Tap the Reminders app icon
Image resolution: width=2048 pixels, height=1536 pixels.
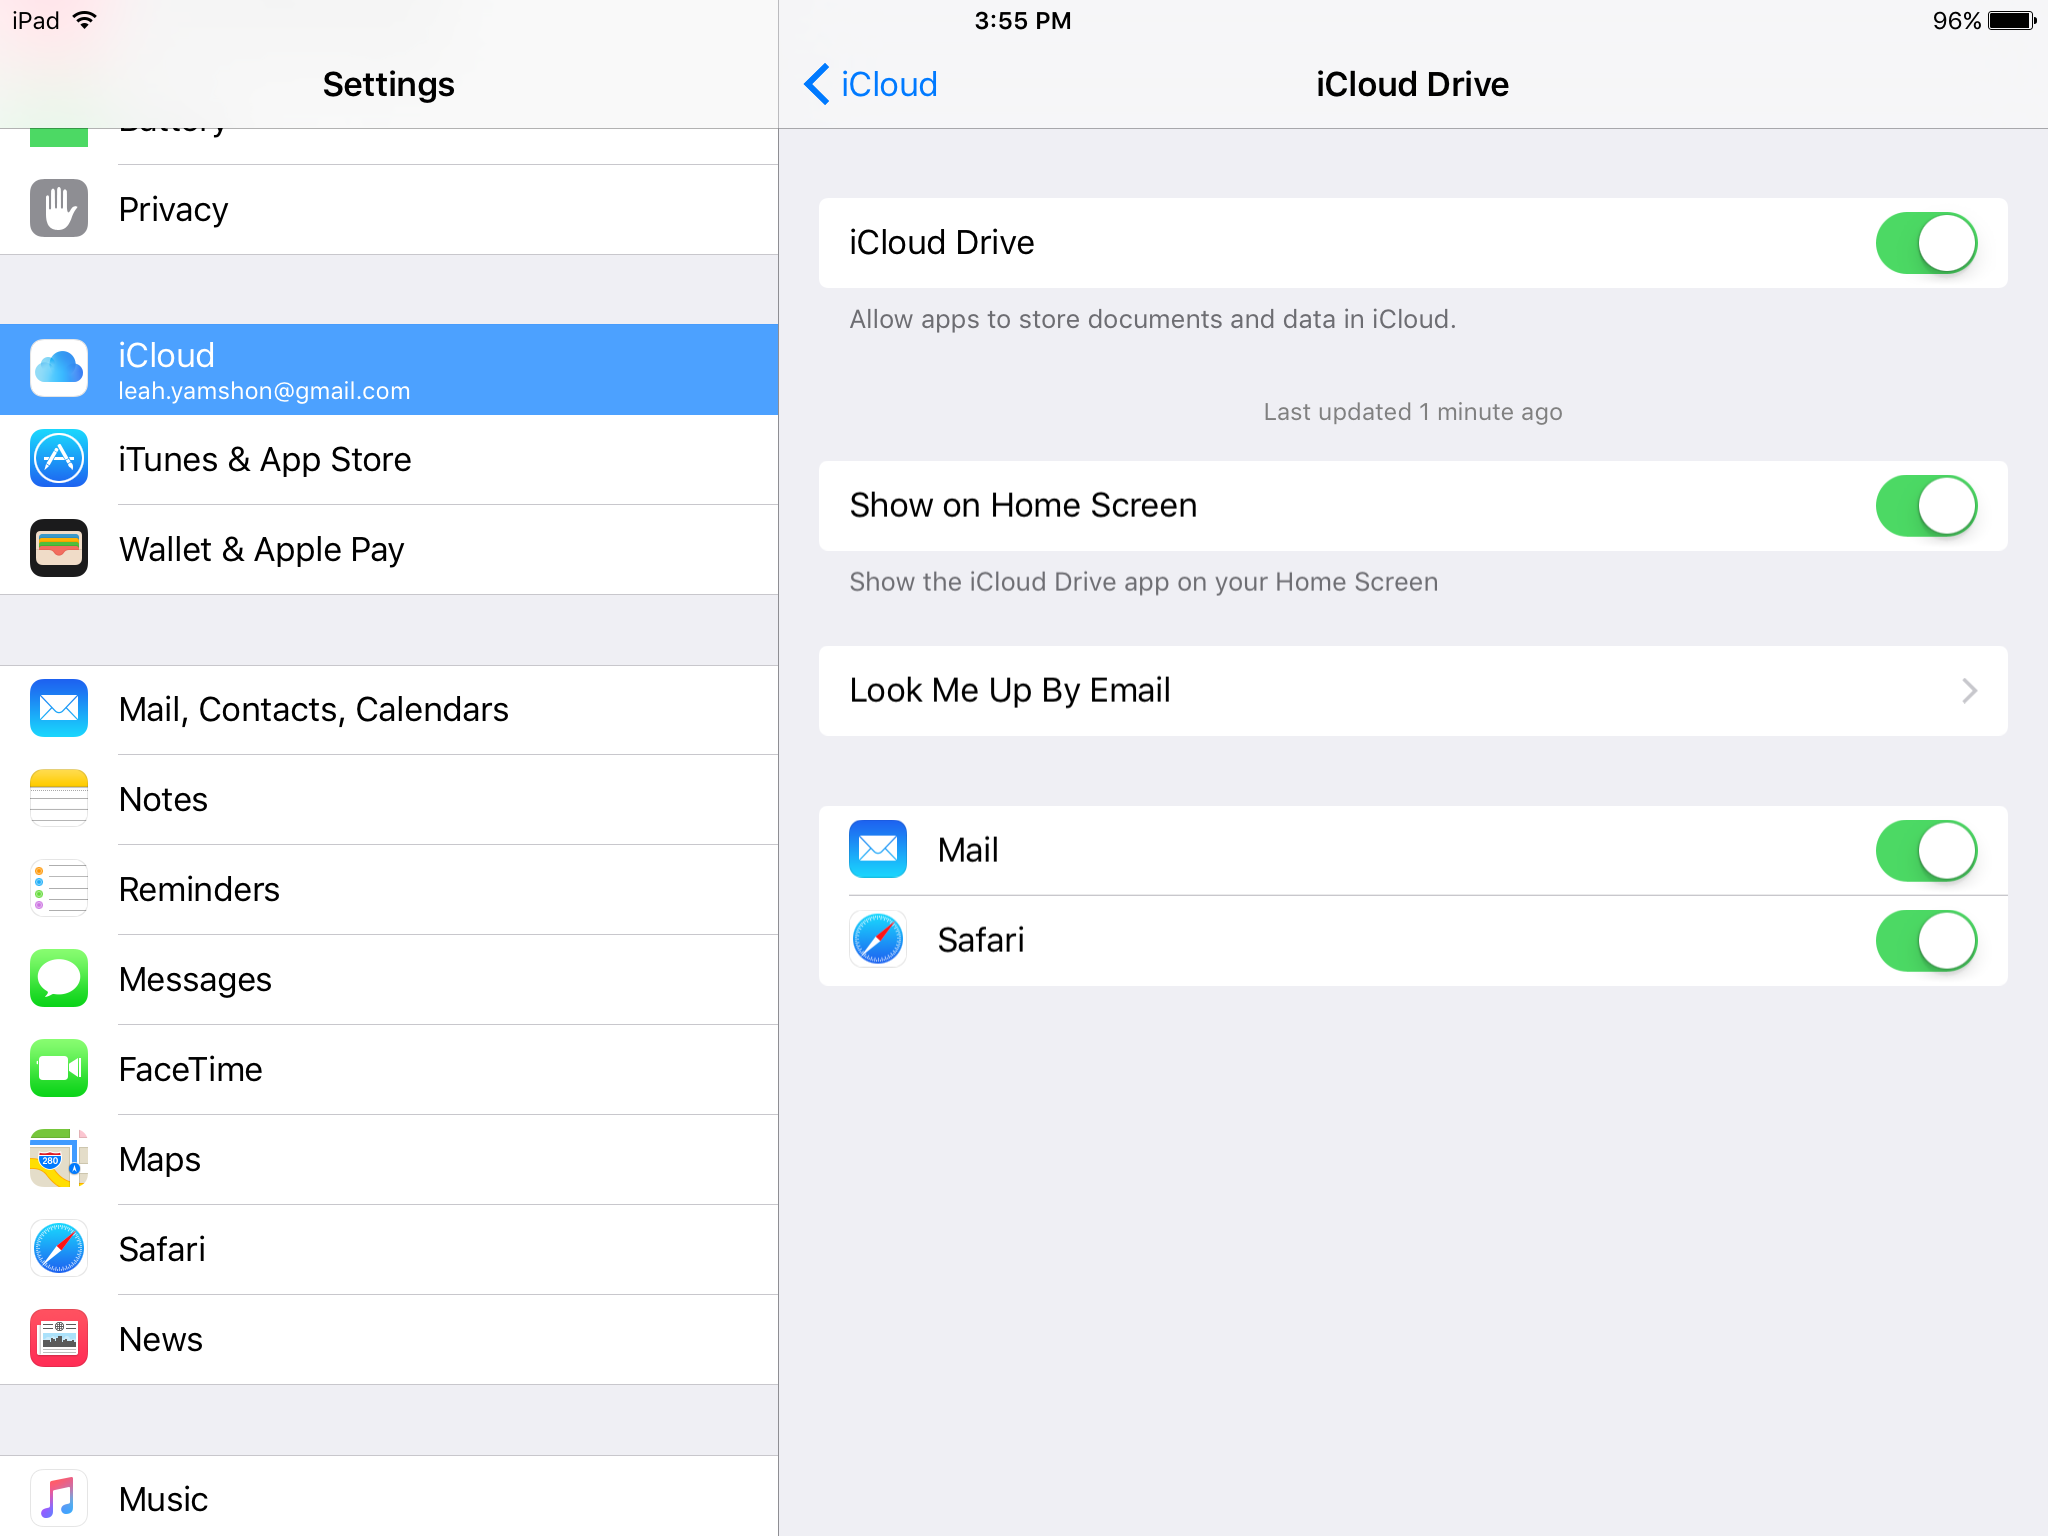coord(58,887)
